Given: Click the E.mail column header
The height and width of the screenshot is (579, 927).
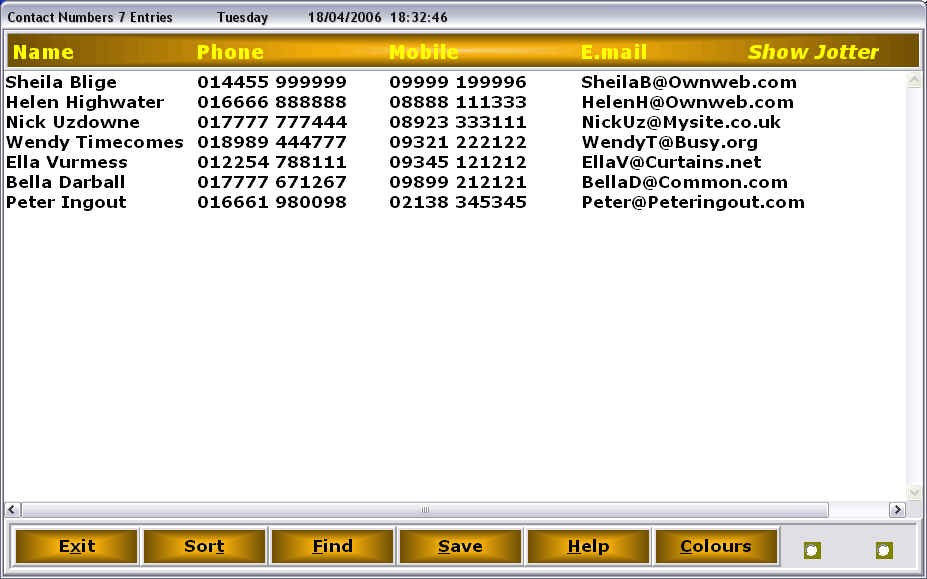Looking at the screenshot, I should 614,52.
